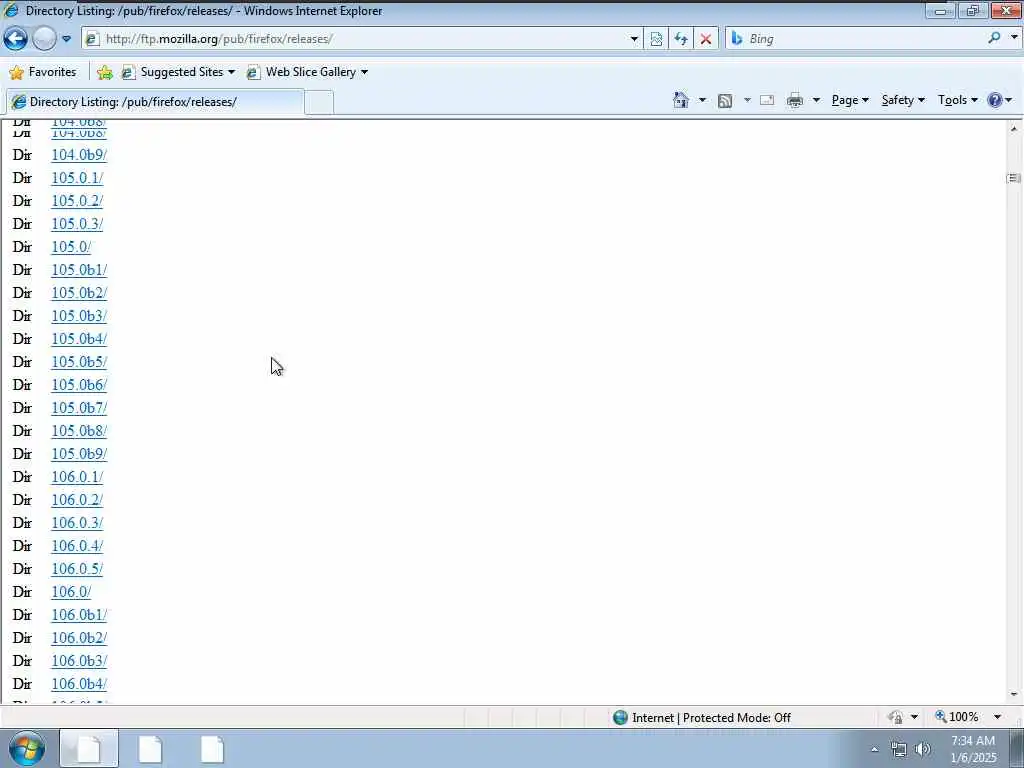
Task: Open link 105.0b2/
Action: 79,293
